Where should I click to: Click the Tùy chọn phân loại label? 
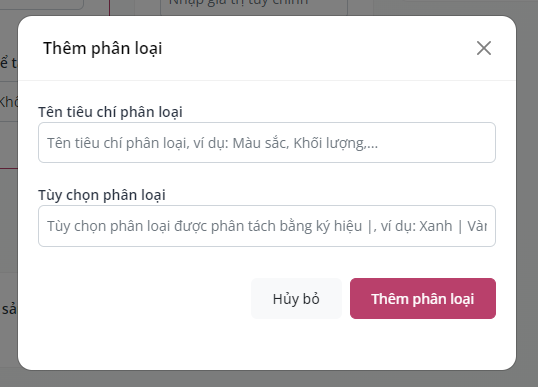(x=102, y=195)
